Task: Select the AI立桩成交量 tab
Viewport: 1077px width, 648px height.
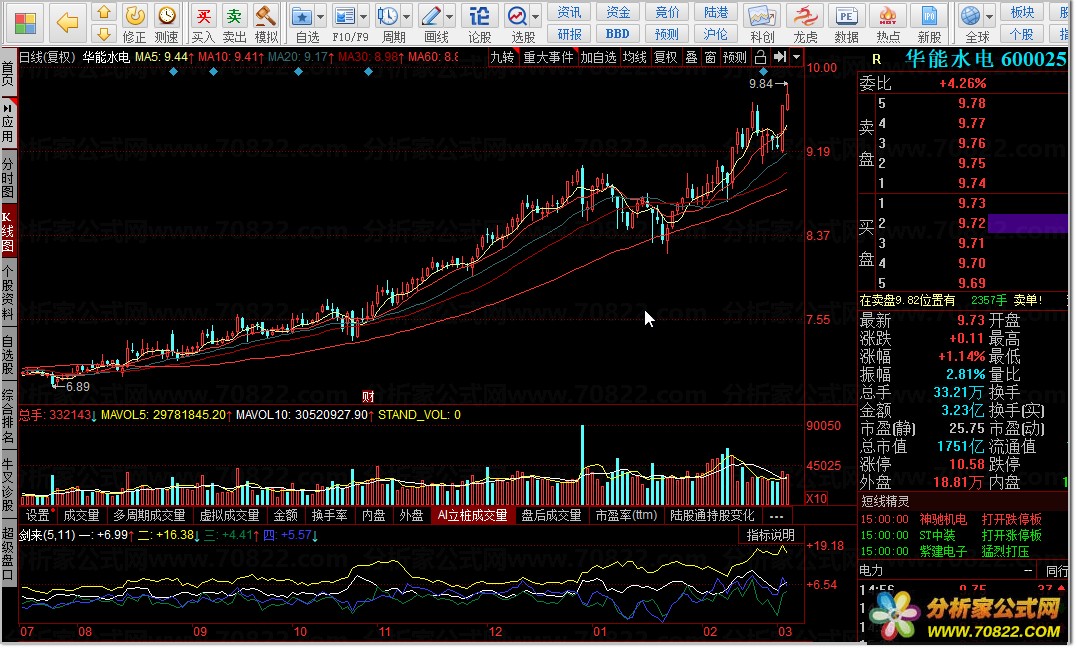Action: click(473, 515)
